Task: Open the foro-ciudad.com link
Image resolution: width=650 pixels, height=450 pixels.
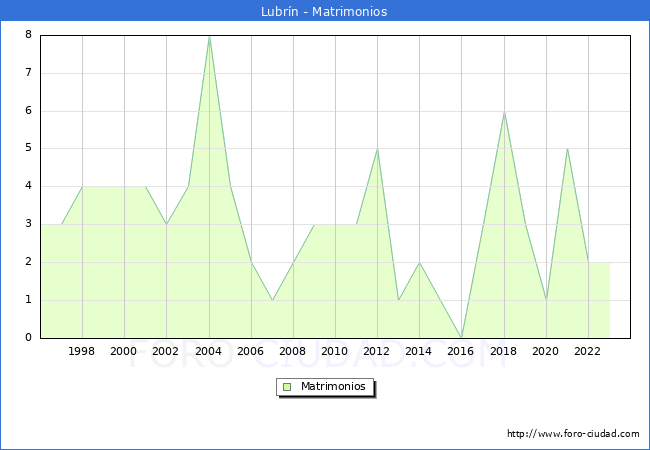Action: pyautogui.click(x=573, y=434)
